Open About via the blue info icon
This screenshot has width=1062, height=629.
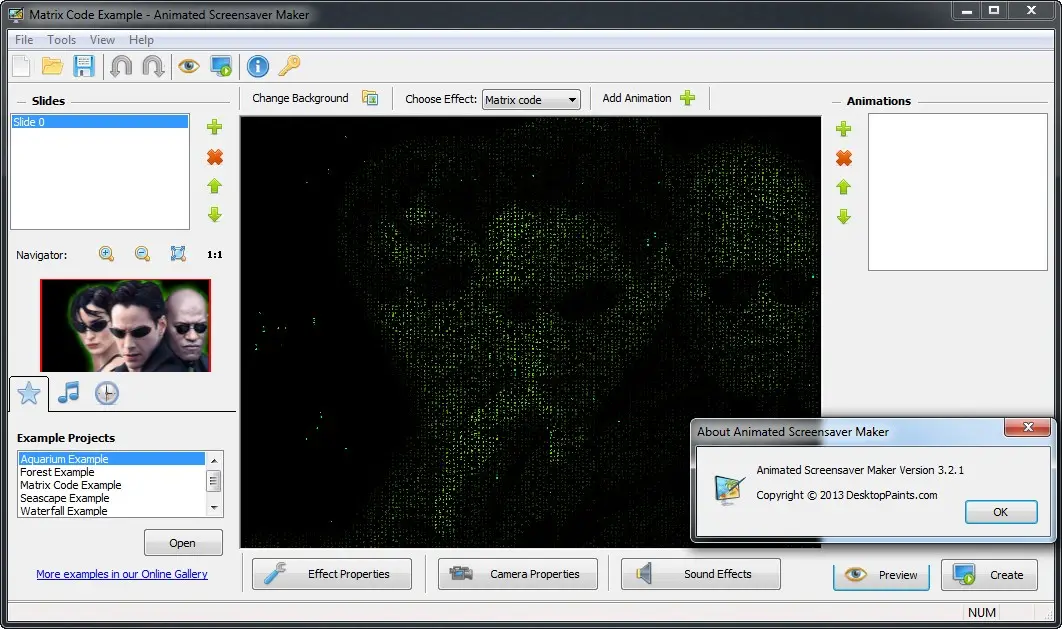click(257, 66)
